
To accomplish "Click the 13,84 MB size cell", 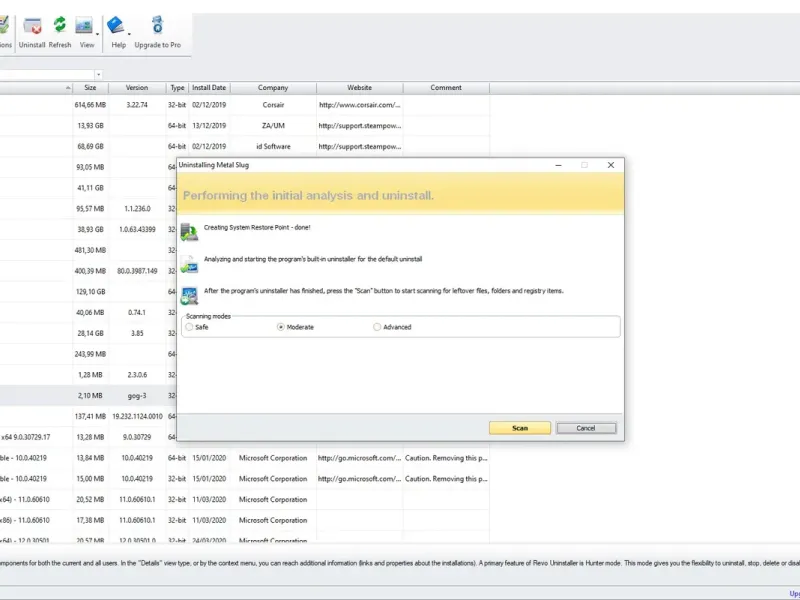I will (x=90, y=458).
